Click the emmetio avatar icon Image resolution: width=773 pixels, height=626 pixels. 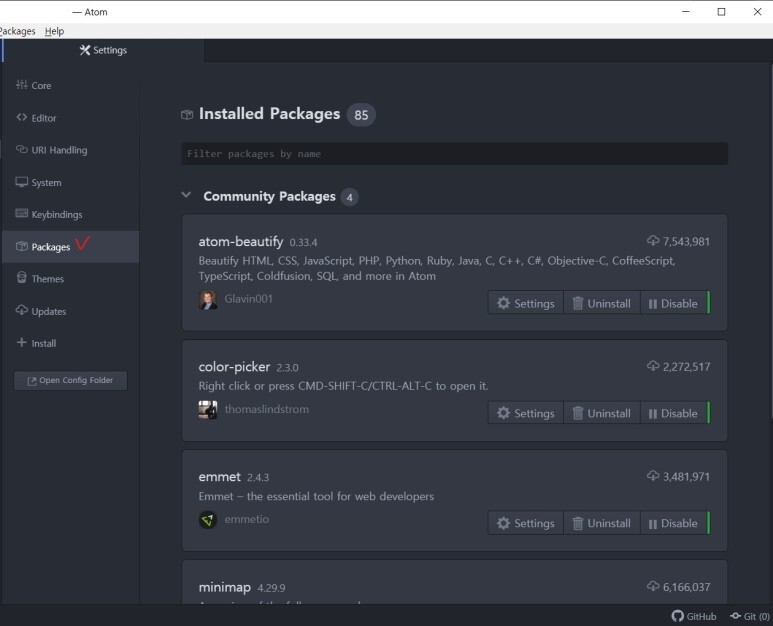pos(208,520)
